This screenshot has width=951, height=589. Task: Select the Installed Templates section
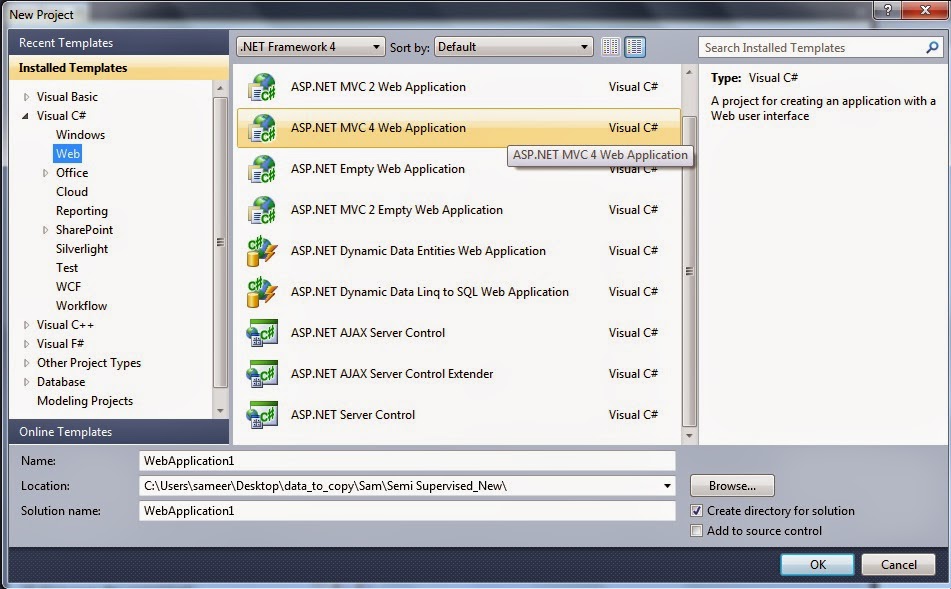(119, 68)
